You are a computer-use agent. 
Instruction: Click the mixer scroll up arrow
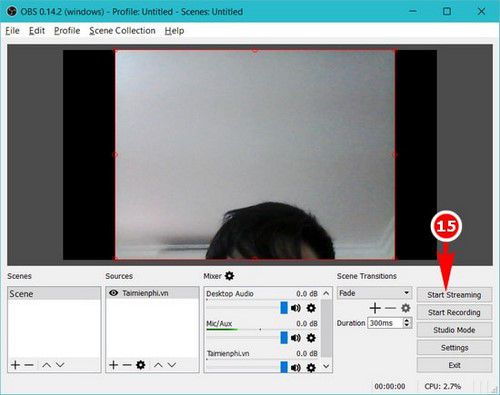(x=326, y=293)
